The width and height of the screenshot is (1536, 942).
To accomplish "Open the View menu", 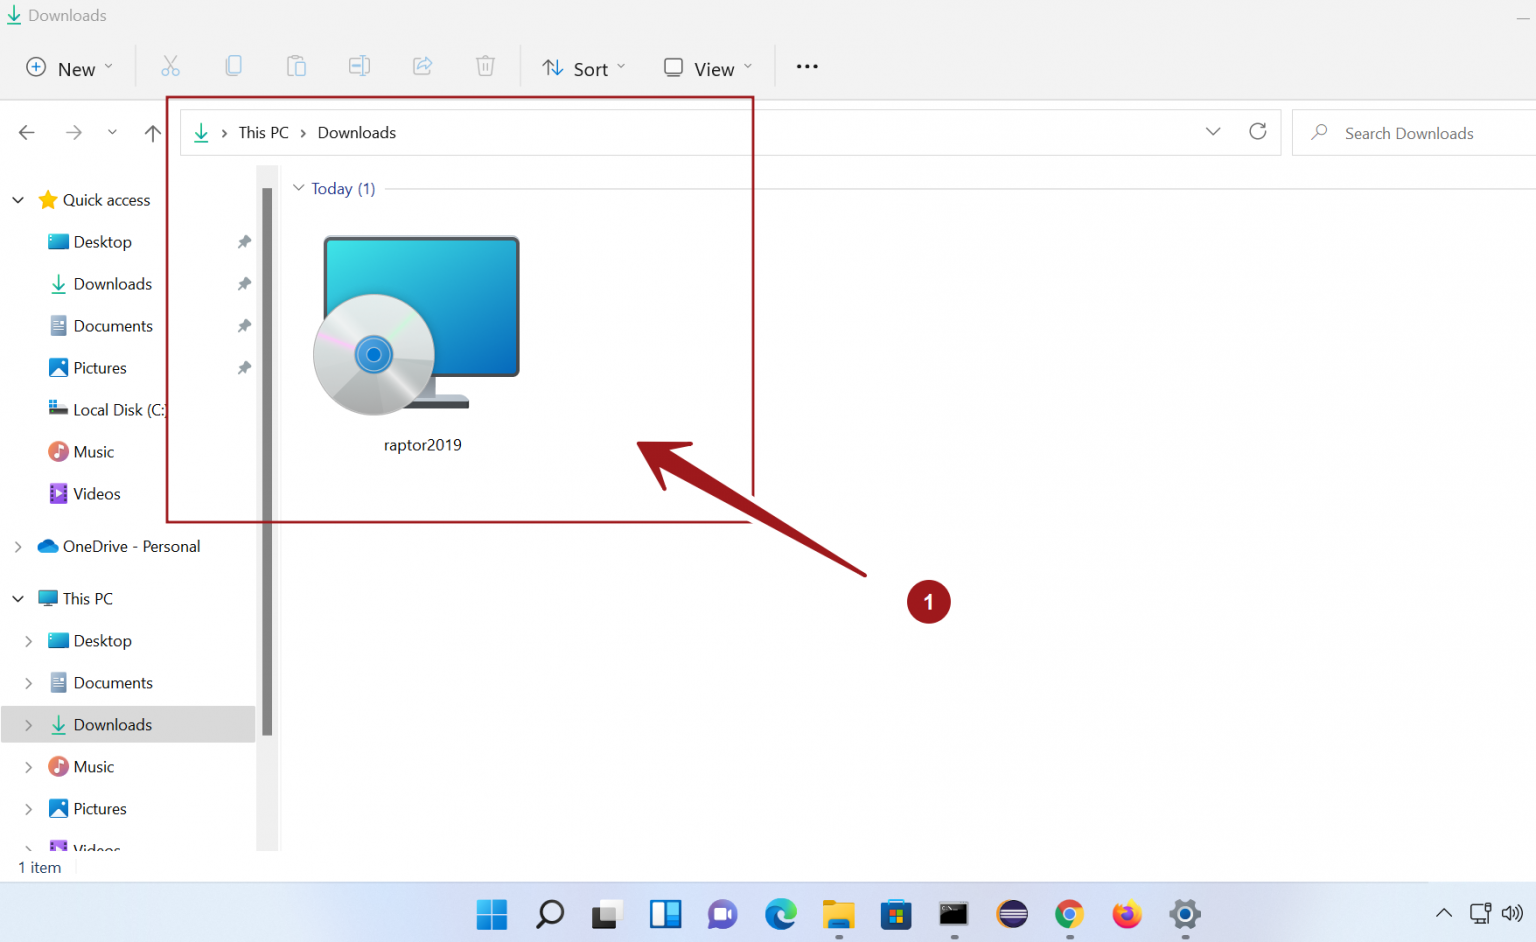I will click(x=707, y=67).
